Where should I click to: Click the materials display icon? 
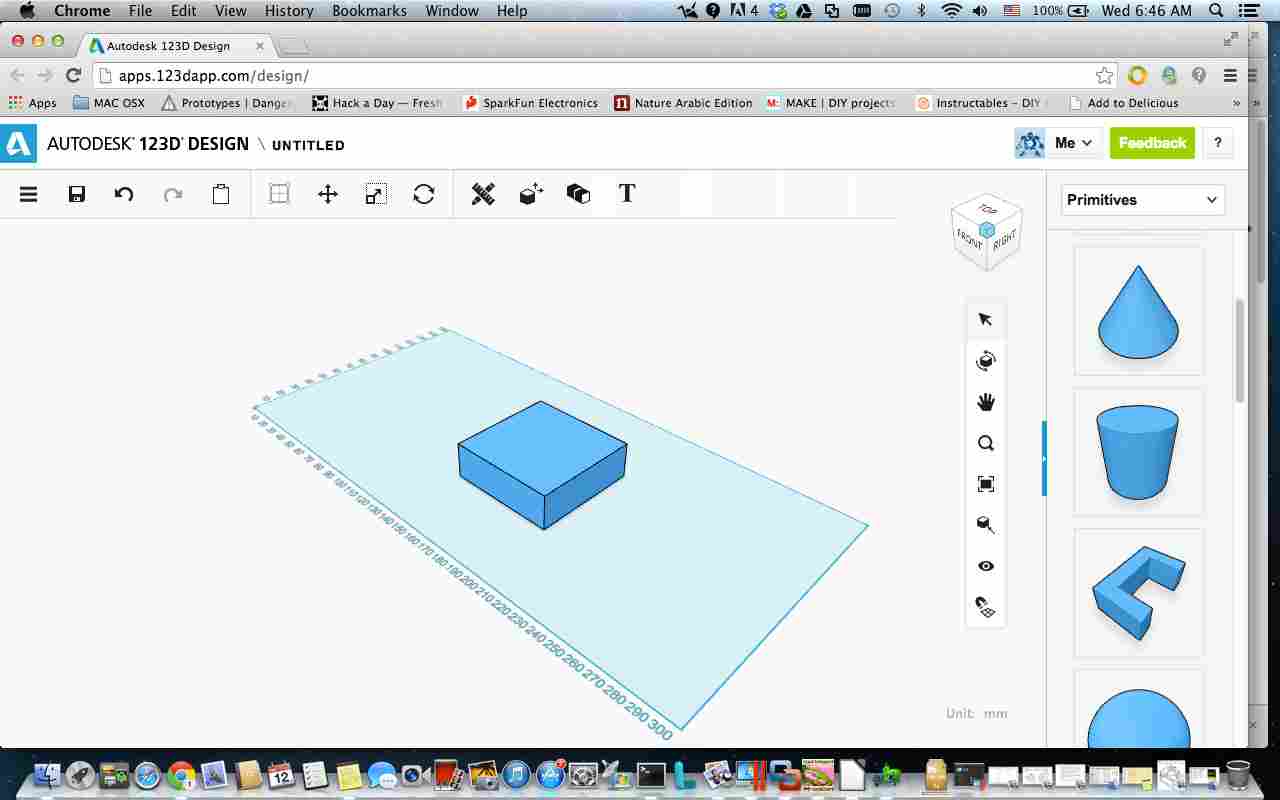click(x=986, y=525)
